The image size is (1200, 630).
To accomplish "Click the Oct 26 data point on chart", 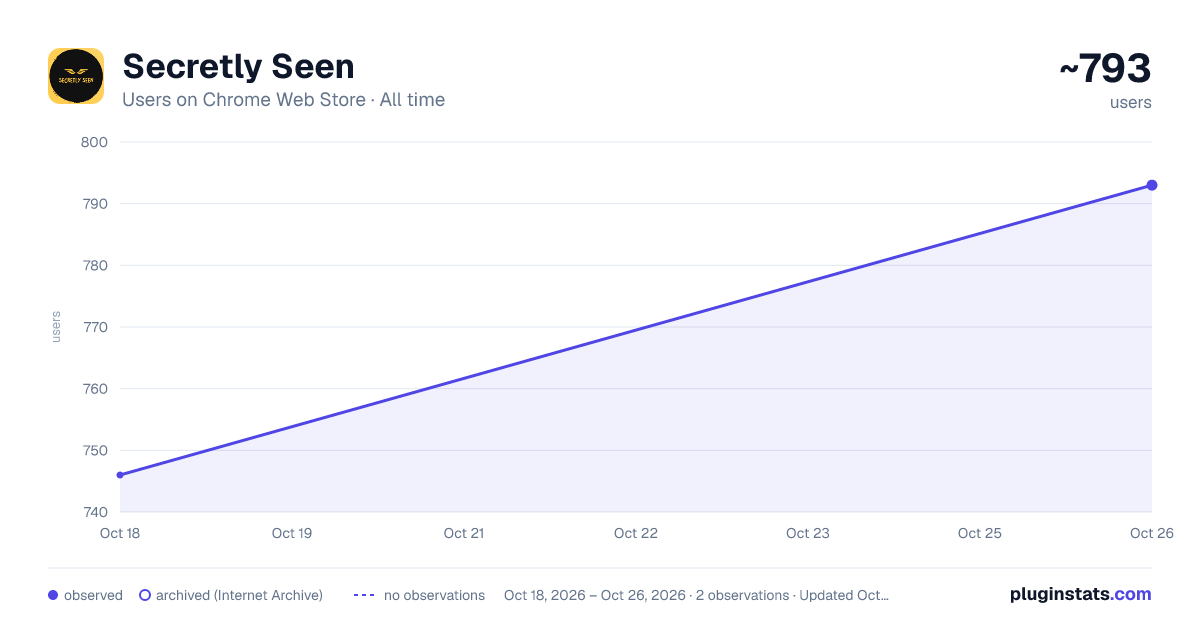I will coord(1152,185).
